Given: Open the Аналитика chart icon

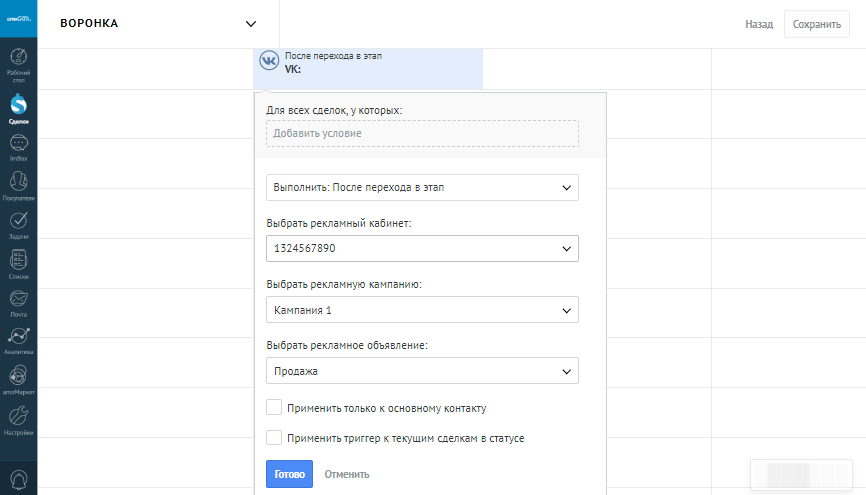Looking at the screenshot, I should pyautogui.click(x=18, y=340).
